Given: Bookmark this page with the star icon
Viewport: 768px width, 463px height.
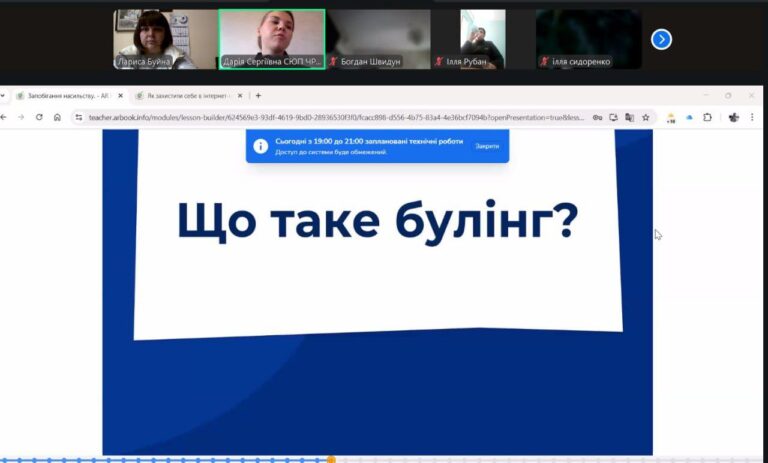Looking at the screenshot, I should (646, 117).
